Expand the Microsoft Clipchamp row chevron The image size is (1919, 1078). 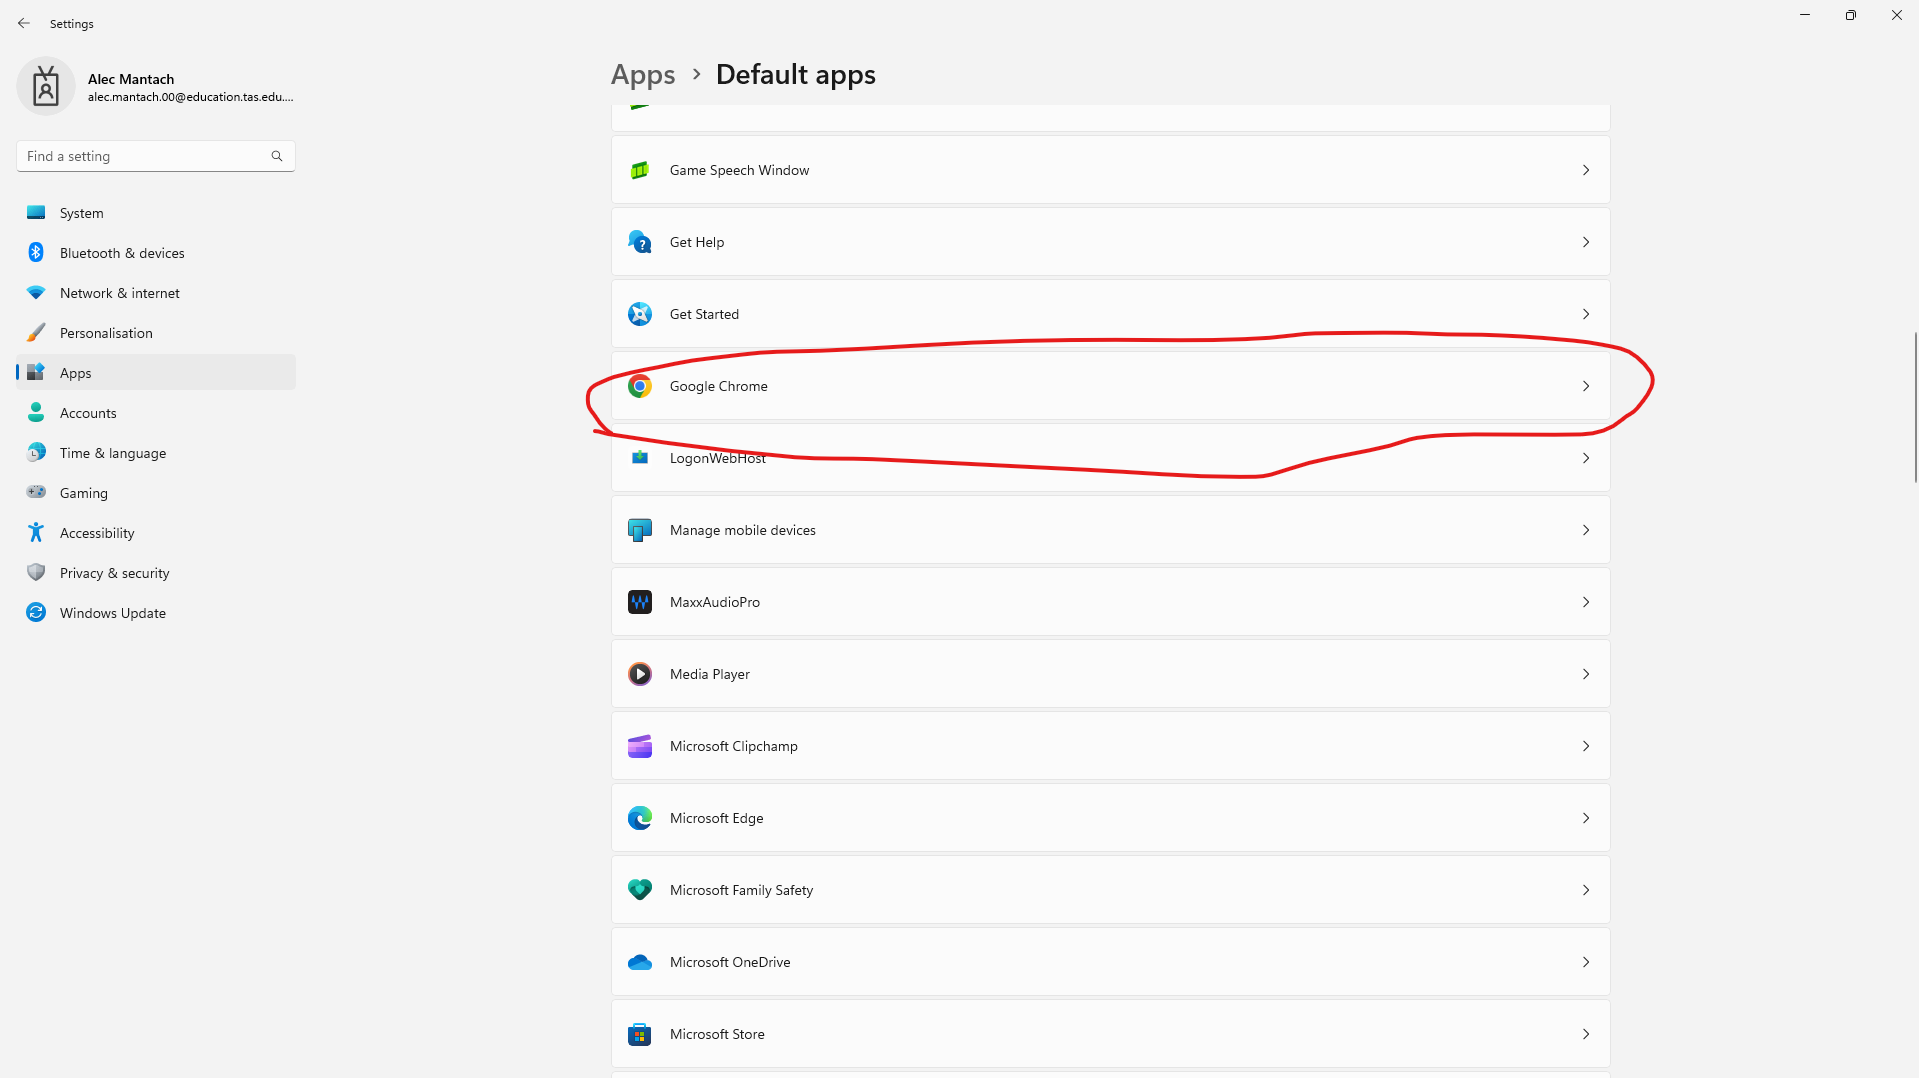tap(1586, 746)
